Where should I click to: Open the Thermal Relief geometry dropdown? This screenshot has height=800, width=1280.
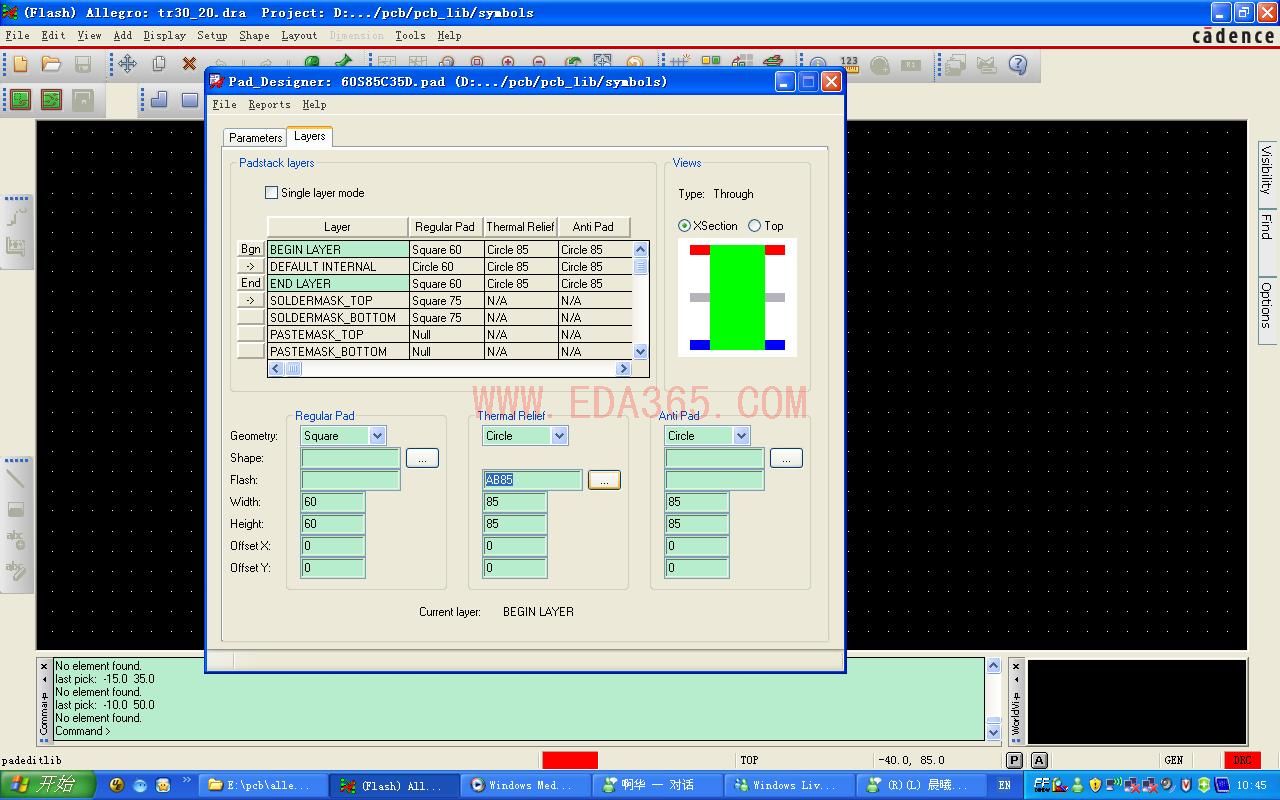(559, 436)
